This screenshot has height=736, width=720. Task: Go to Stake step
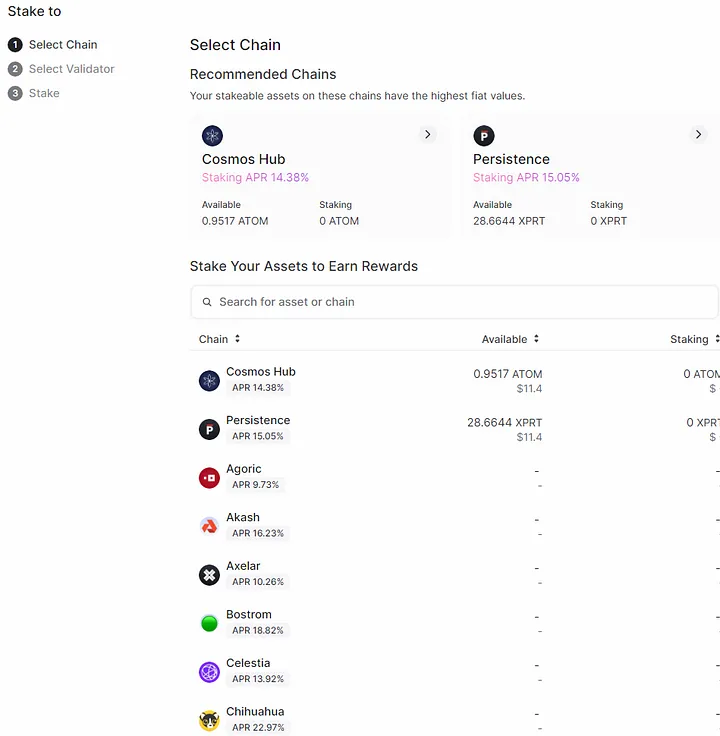44,93
